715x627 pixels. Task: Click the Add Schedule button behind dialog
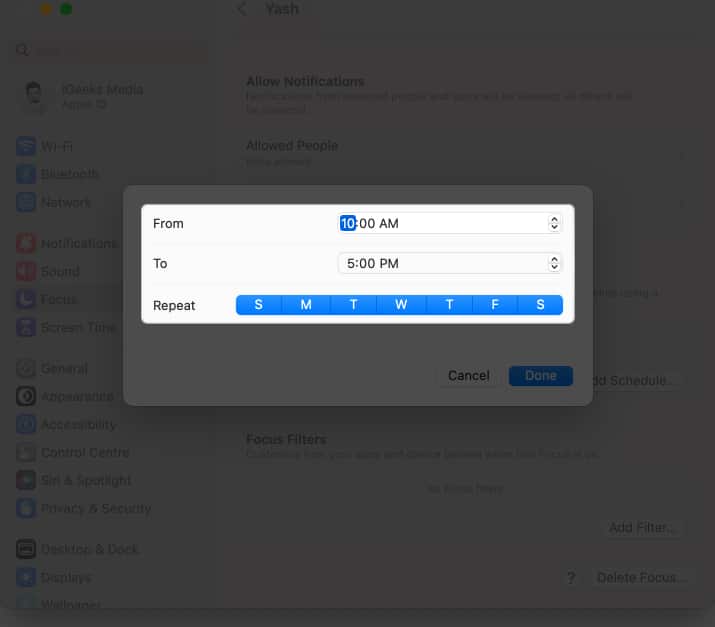click(635, 380)
